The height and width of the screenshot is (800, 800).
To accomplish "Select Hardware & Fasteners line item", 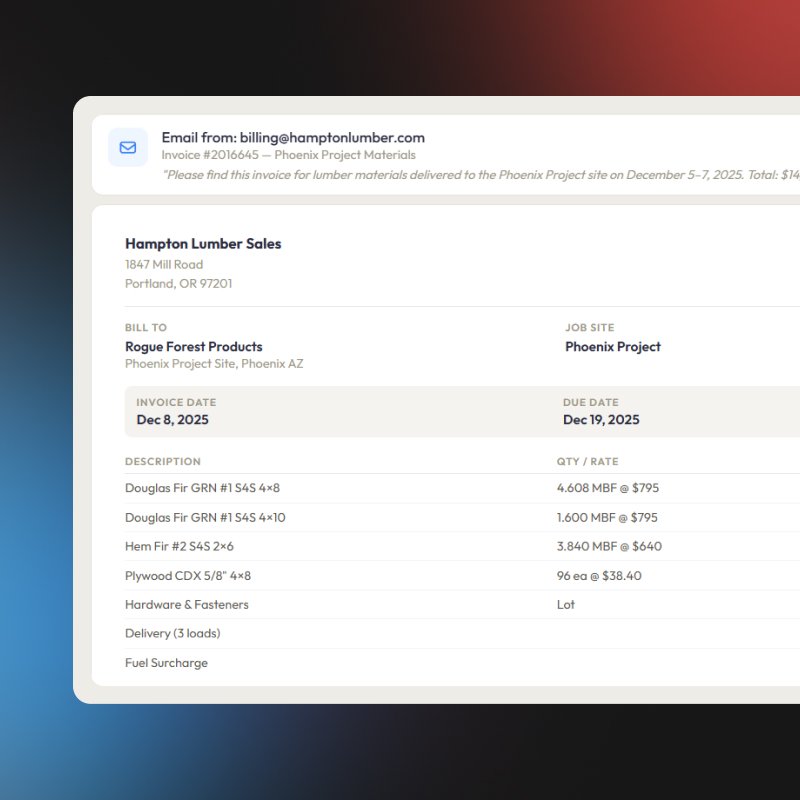I will coord(187,605).
